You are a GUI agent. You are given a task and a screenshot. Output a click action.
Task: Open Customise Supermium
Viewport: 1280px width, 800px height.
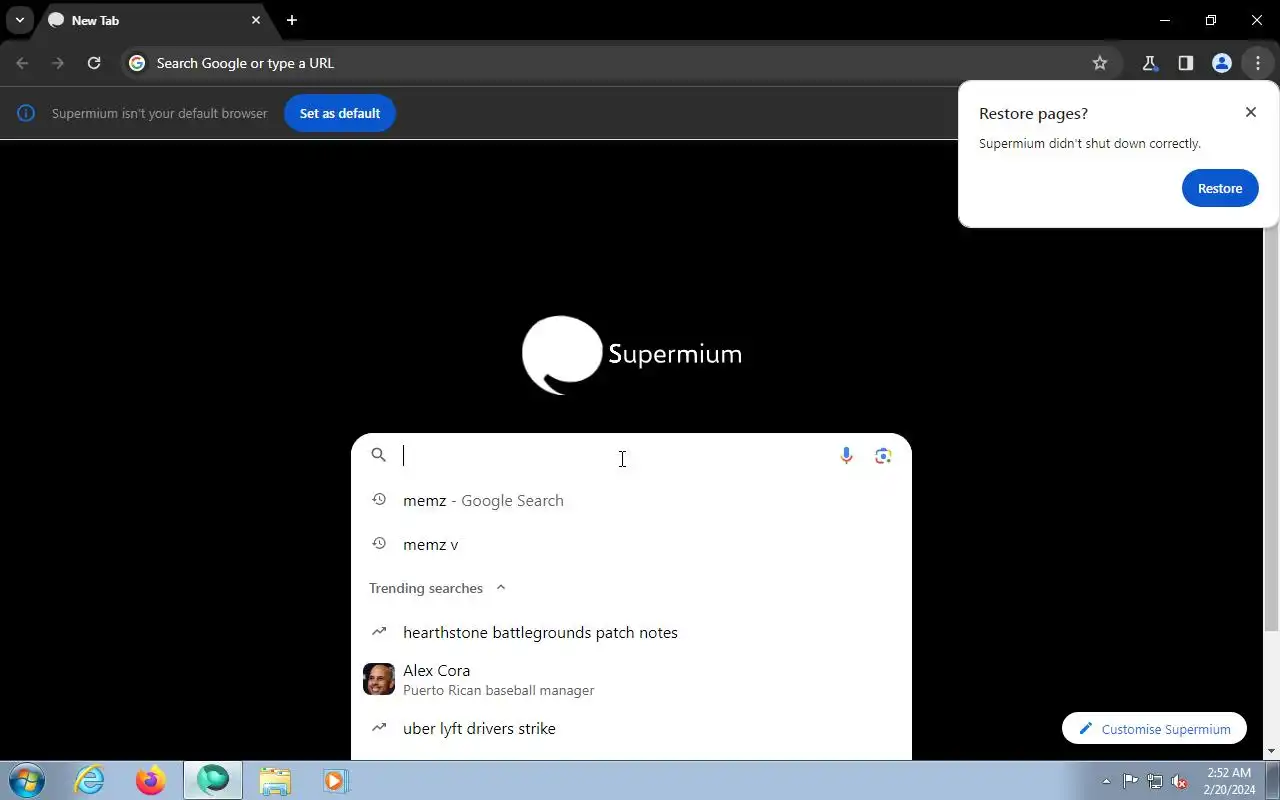pyautogui.click(x=1154, y=729)
